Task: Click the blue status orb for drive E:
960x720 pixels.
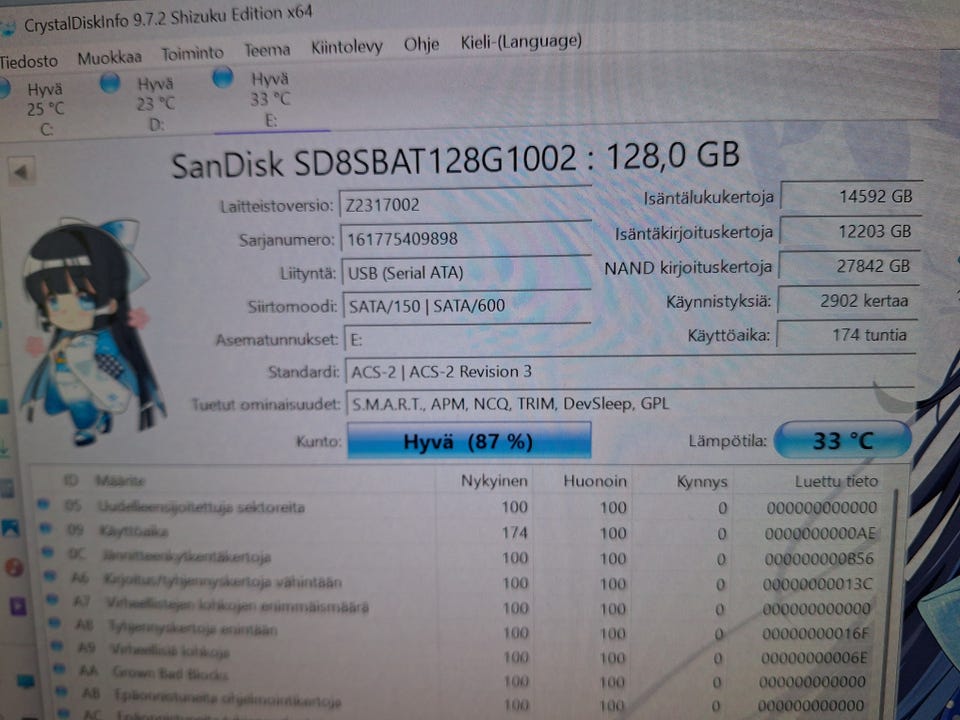Action: pos(222,77)
